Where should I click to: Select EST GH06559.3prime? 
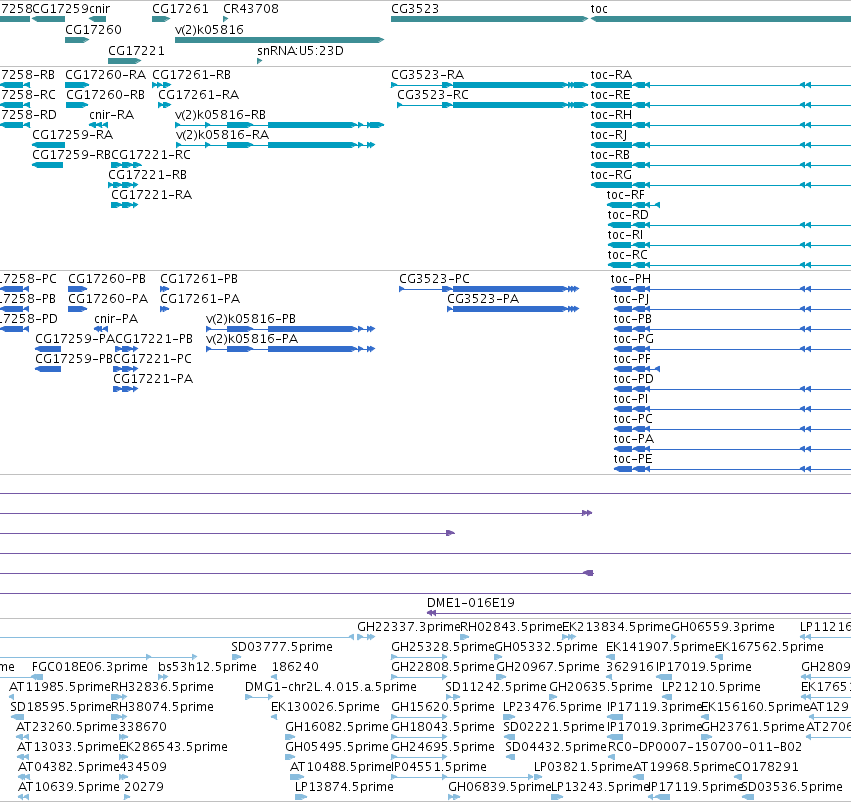click(x=723, y=626)
